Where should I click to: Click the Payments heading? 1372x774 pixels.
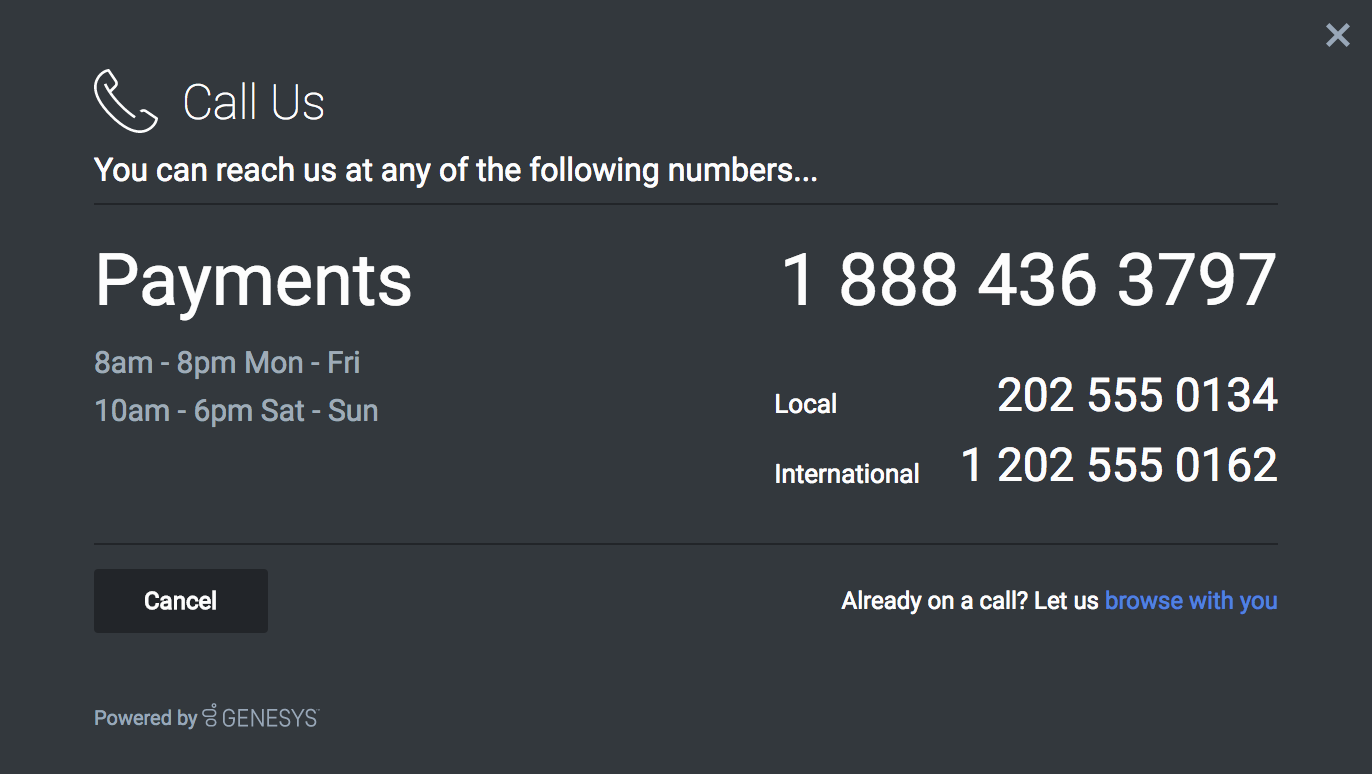[253, 281]
